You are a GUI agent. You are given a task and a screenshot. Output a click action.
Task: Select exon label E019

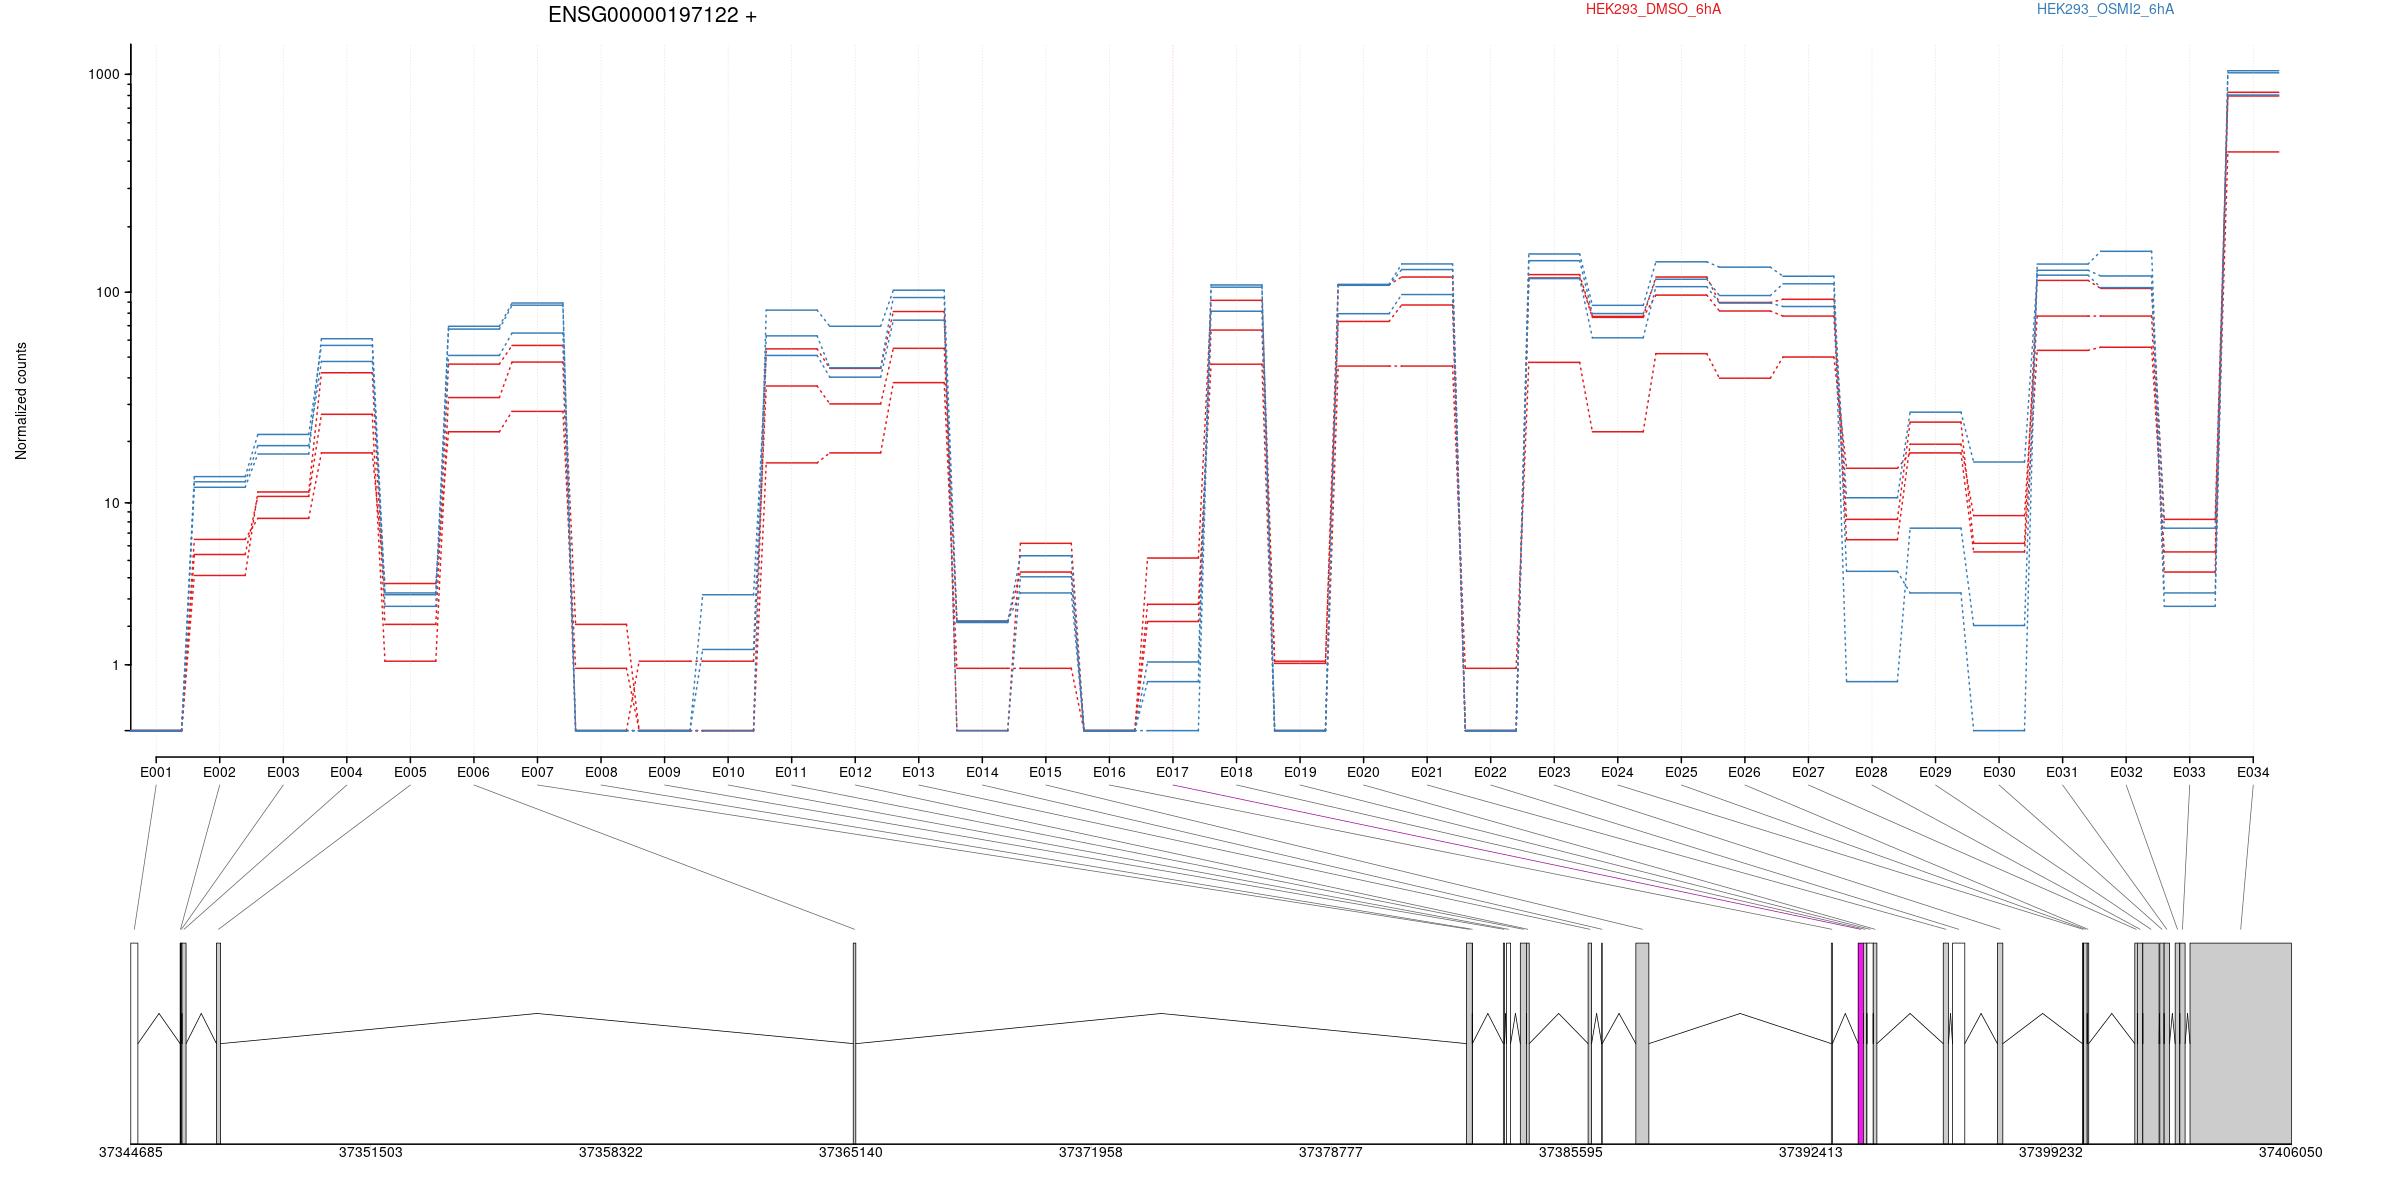(1300, 772)
